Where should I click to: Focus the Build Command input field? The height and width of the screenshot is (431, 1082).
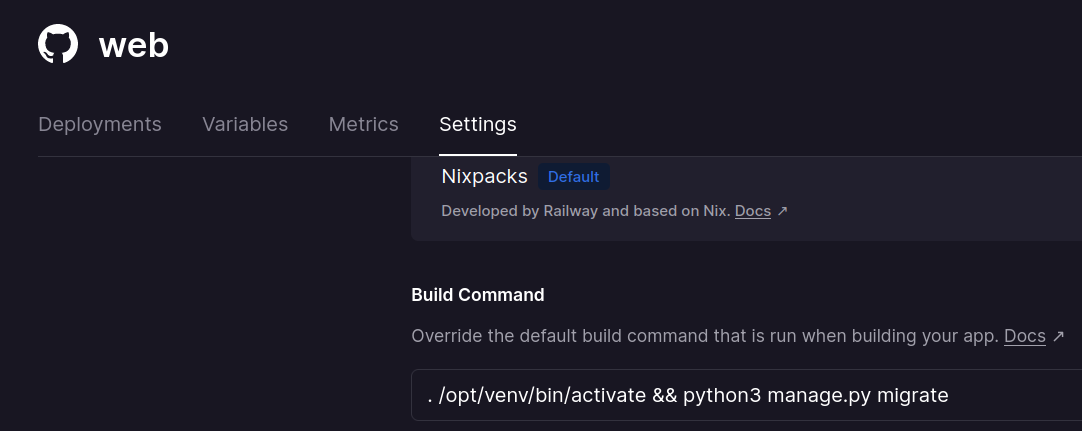[747, 395]
